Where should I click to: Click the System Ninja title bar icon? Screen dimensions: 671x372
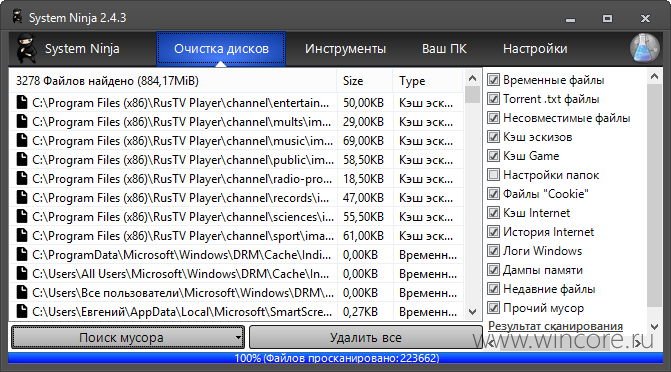[17, 17]
